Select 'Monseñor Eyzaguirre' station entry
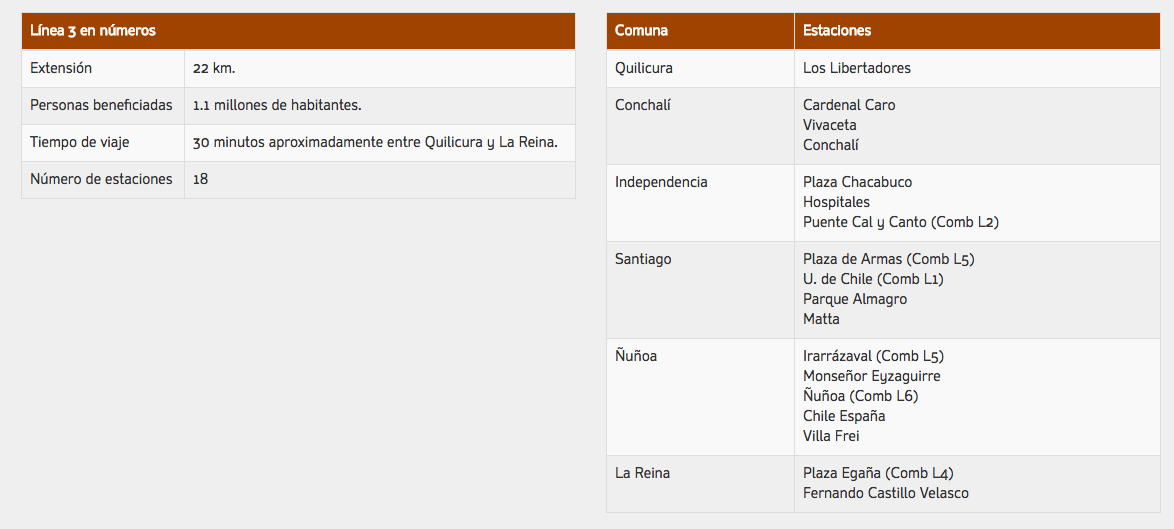The image size is (1174, 529). coord(871,376)
